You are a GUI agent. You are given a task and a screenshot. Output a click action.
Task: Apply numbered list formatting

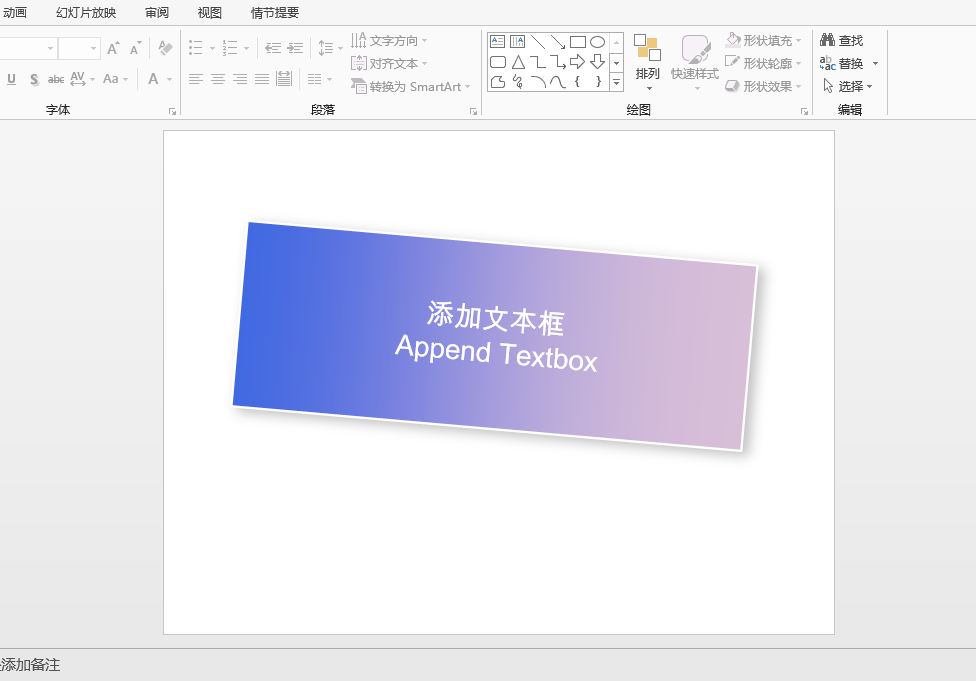pos(230,48)
